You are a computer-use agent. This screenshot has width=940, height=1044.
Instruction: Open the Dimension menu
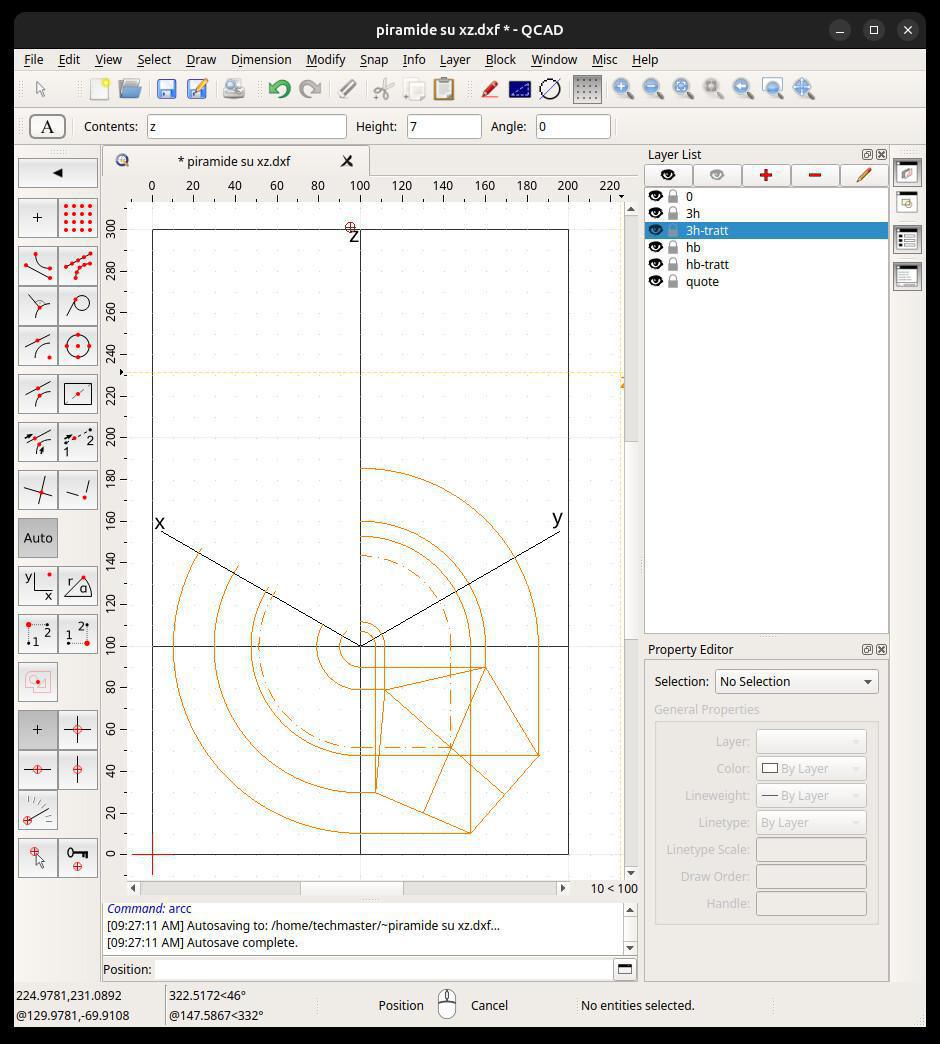click(x=260, y=59)
